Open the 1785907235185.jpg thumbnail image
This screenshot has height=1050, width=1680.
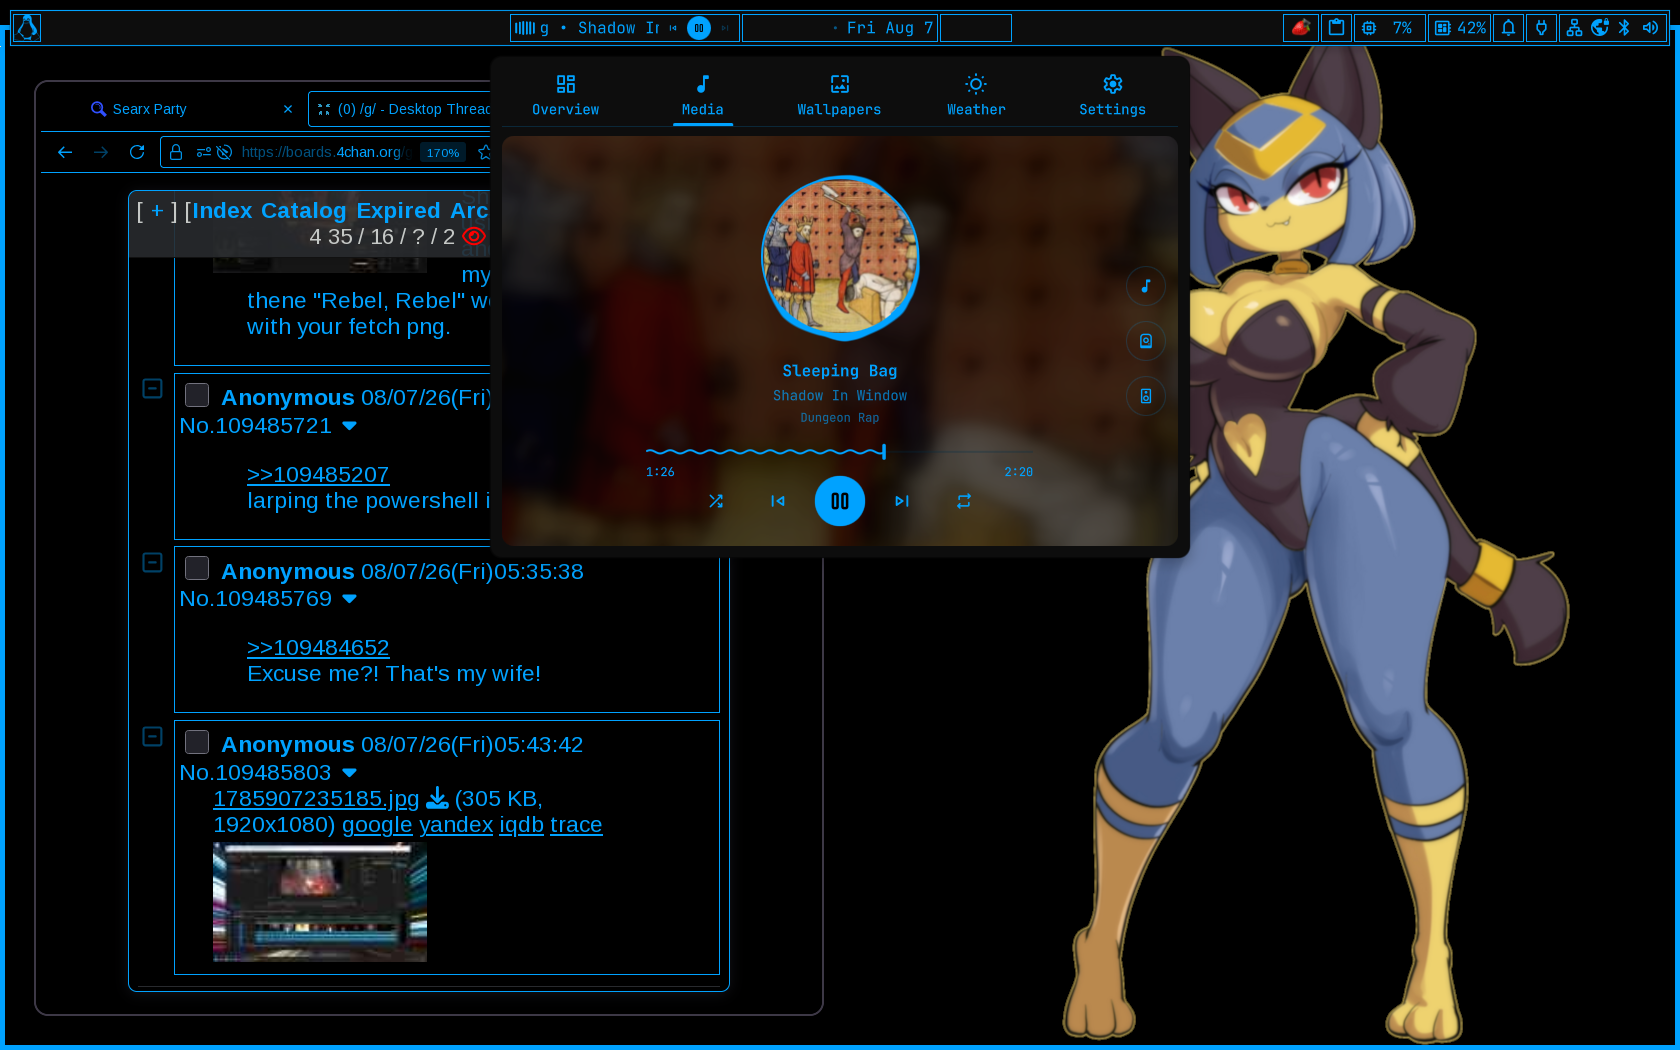pyautogui.click(x=320, y=902)
